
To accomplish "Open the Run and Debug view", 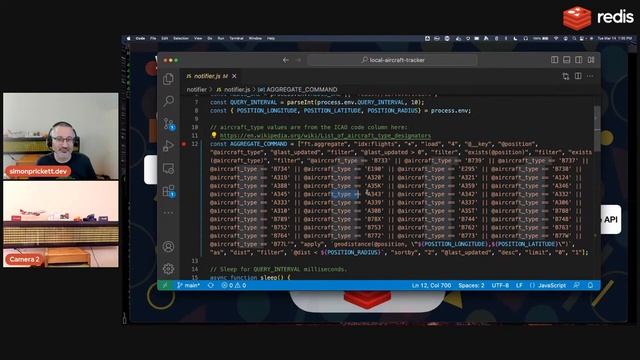I will (168, 146).
